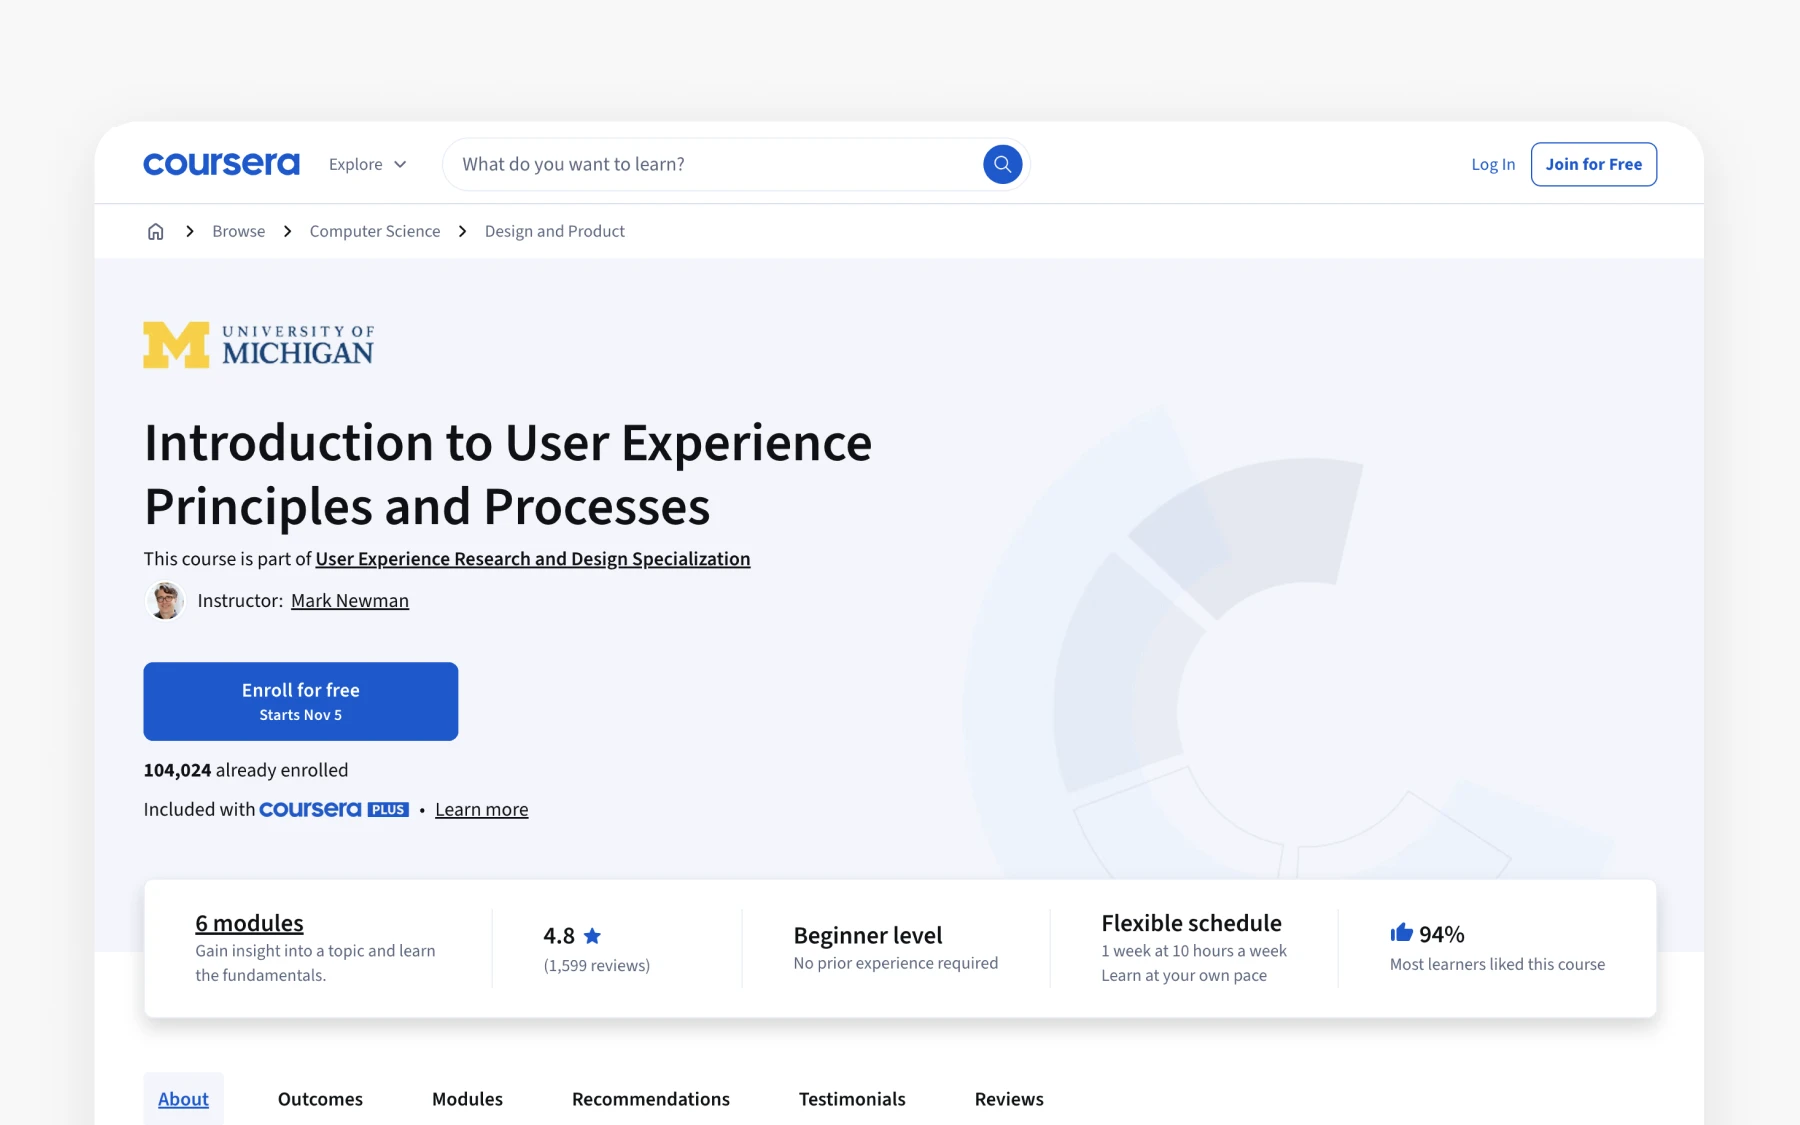Click the Coursera Plus badge logo
This screenshot has height=1125, width=1800.
click(x=334, y=809)
